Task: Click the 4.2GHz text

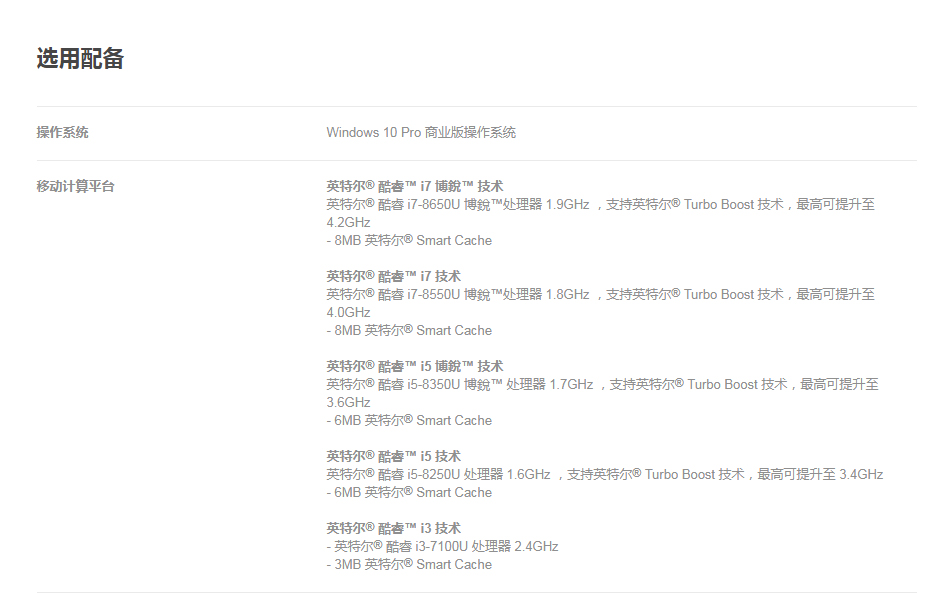Action: 348,223
